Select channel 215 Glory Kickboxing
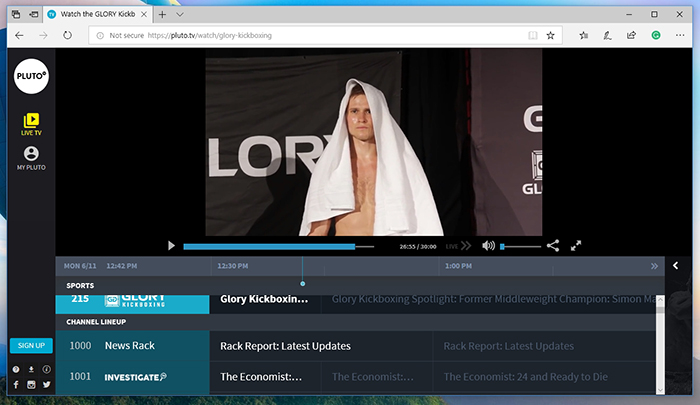Viewport: 700px width, 405px height. coord(132,304)
